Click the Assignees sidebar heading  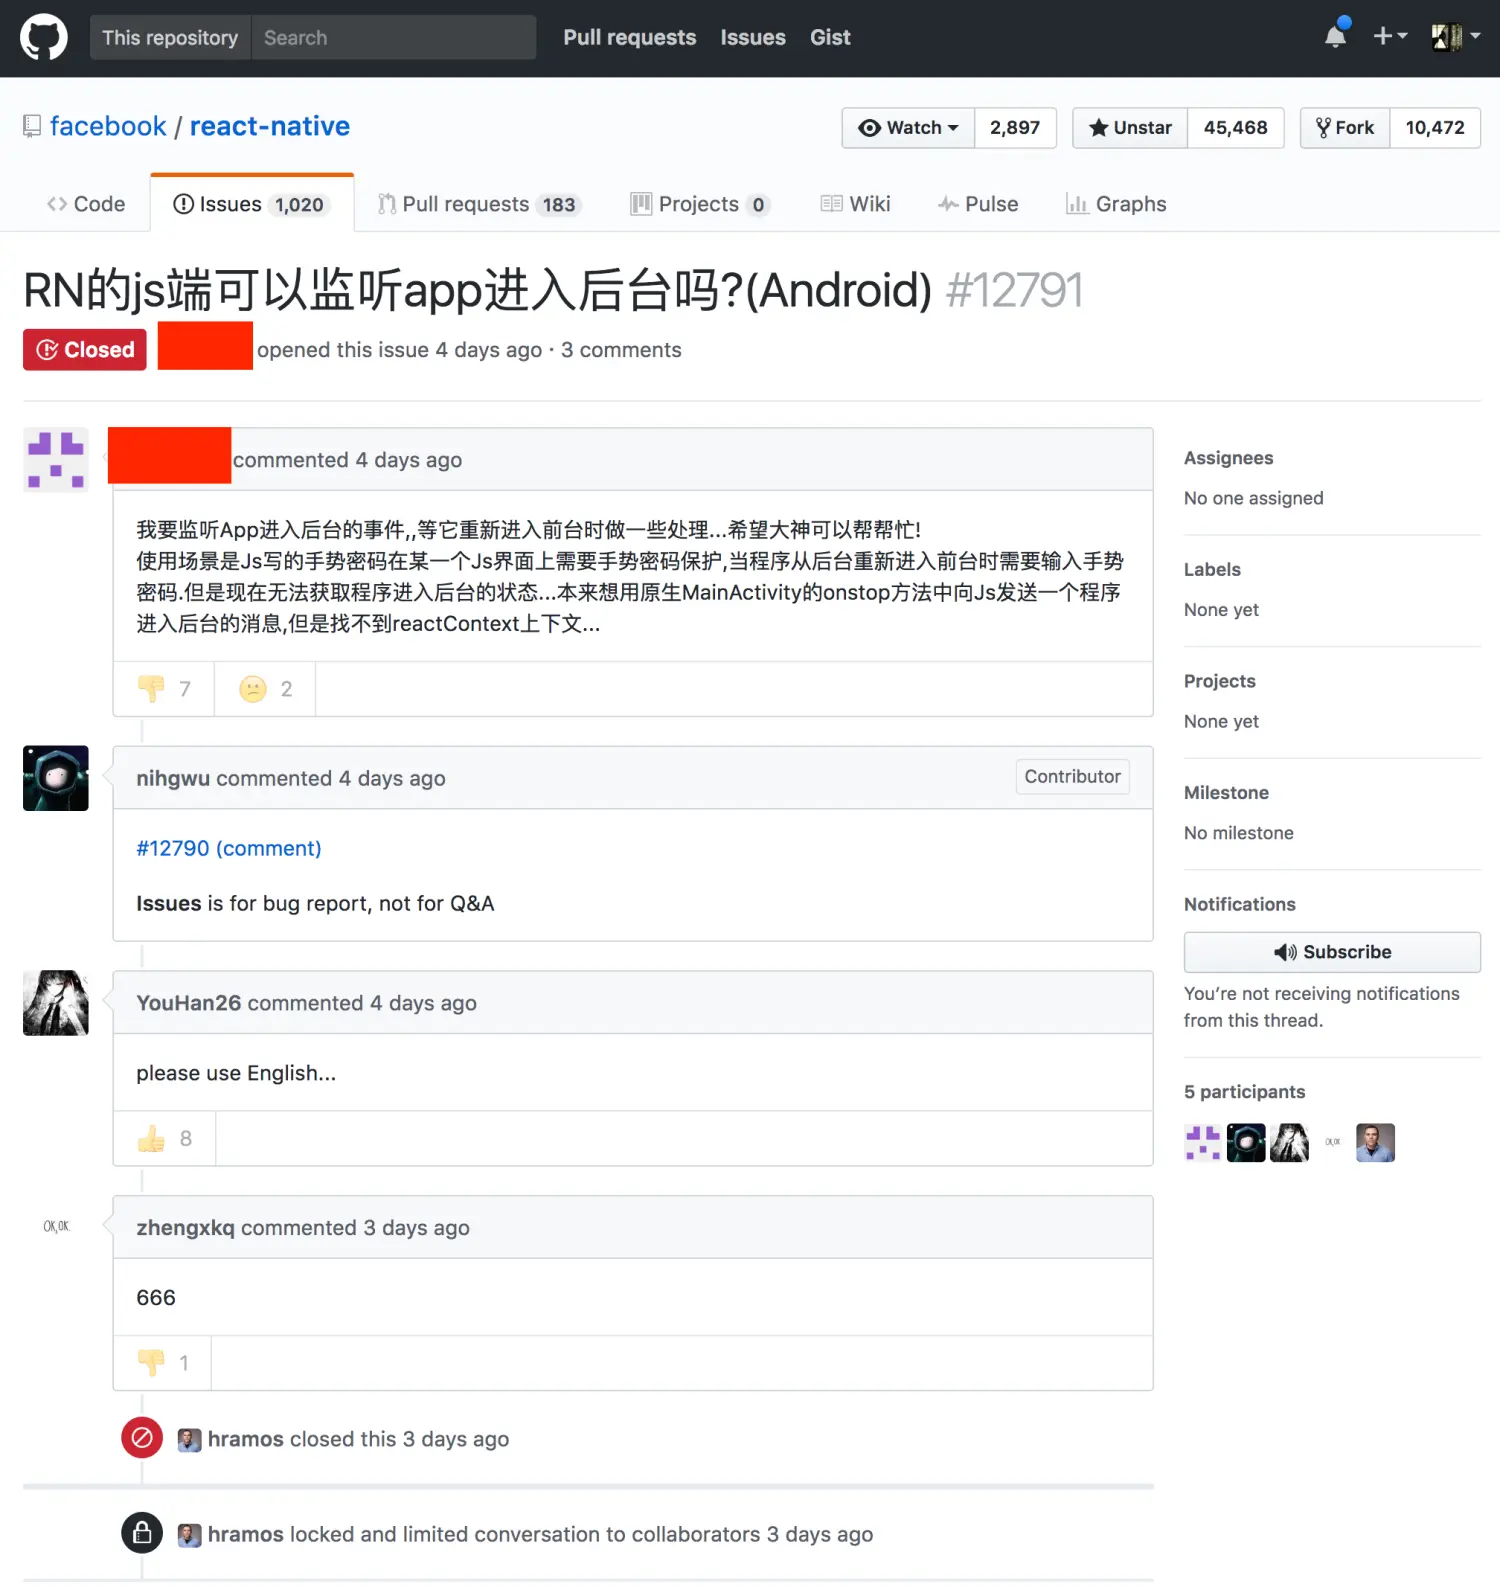pyautogui.click(x=1228, y=458)
